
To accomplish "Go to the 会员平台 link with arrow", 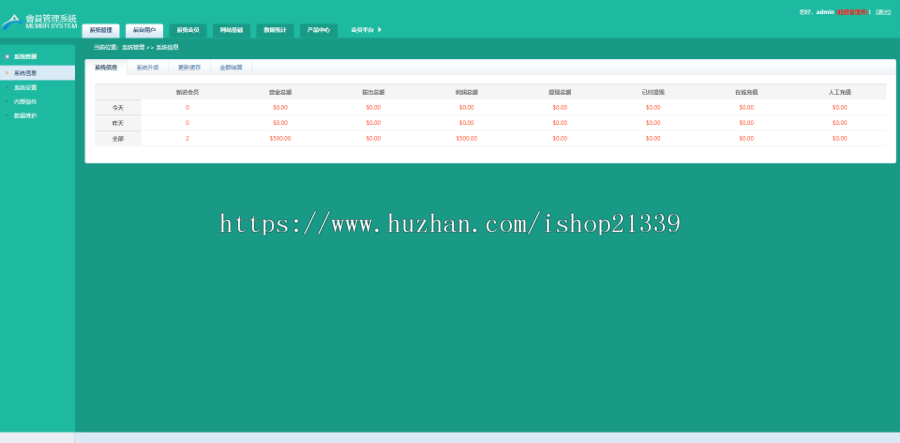I will click(366, 30).
